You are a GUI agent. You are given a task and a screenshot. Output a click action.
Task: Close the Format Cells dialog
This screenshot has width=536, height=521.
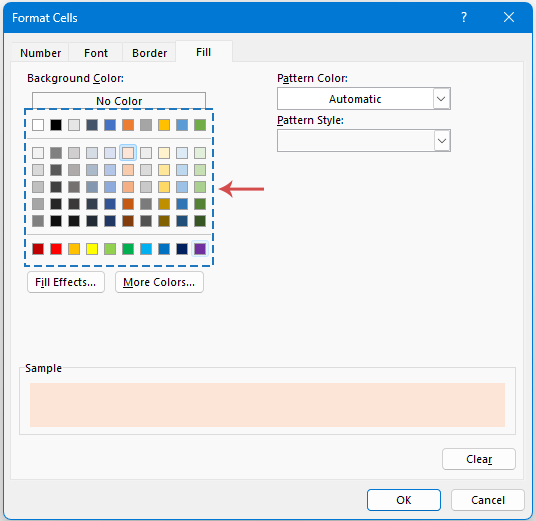click(509, 17)
